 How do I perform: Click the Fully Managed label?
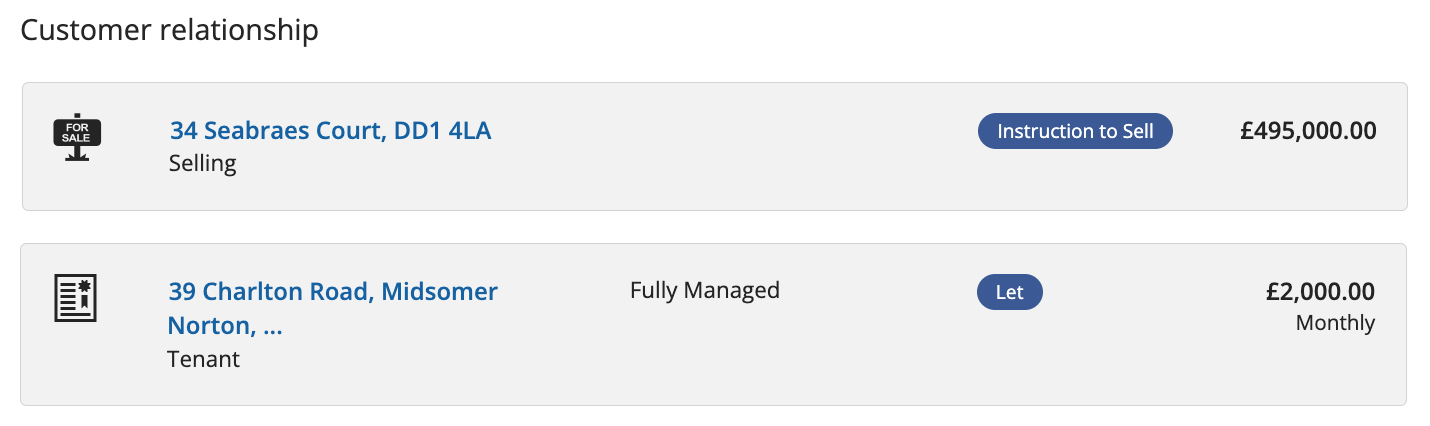(705, 290)
